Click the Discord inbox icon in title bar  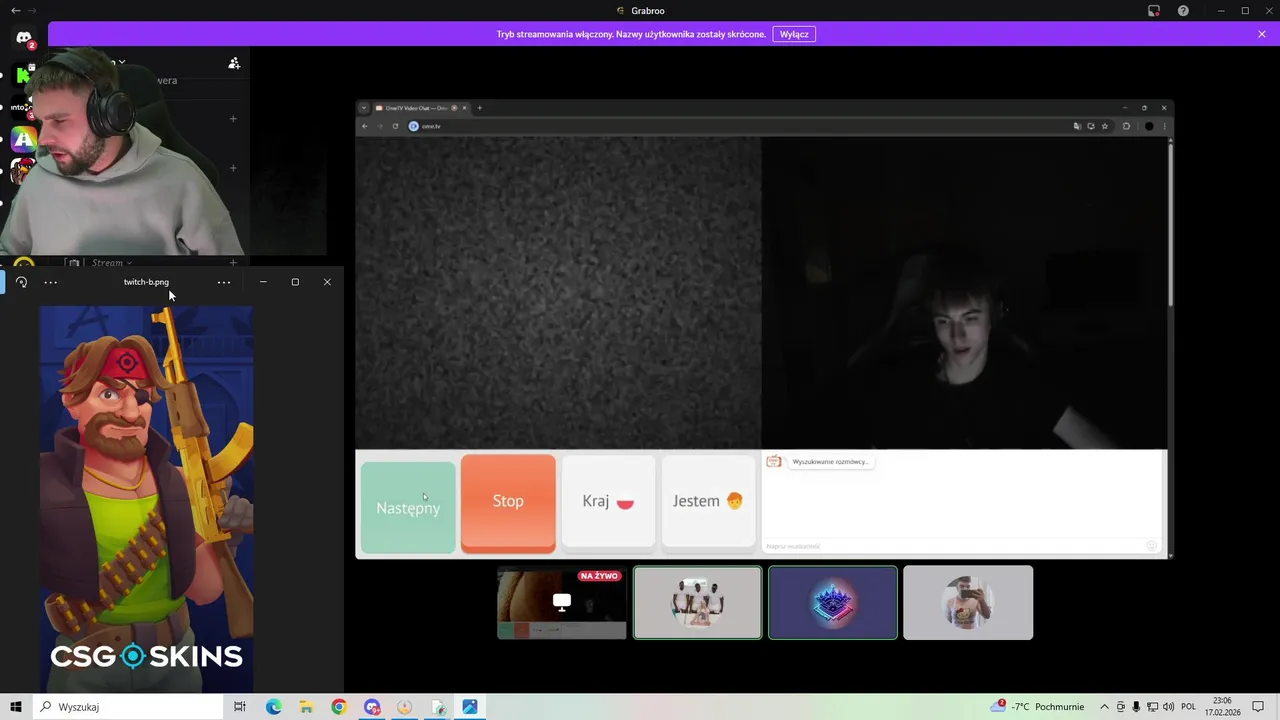[1154, 11]
